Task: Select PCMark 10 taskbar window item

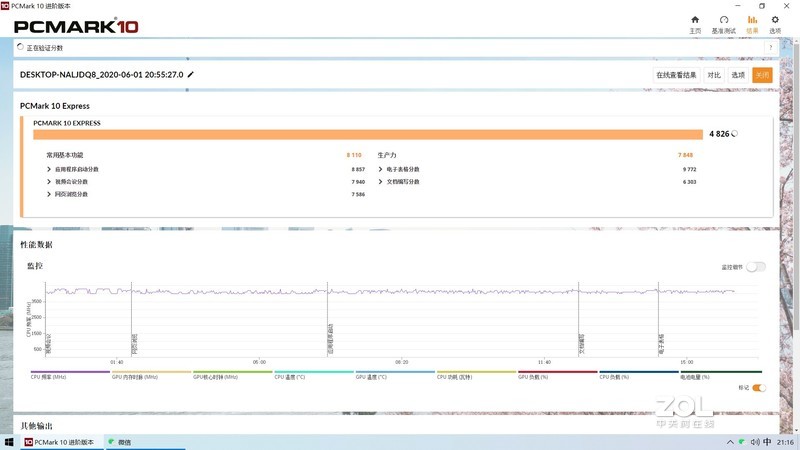Action: [59, 441]
